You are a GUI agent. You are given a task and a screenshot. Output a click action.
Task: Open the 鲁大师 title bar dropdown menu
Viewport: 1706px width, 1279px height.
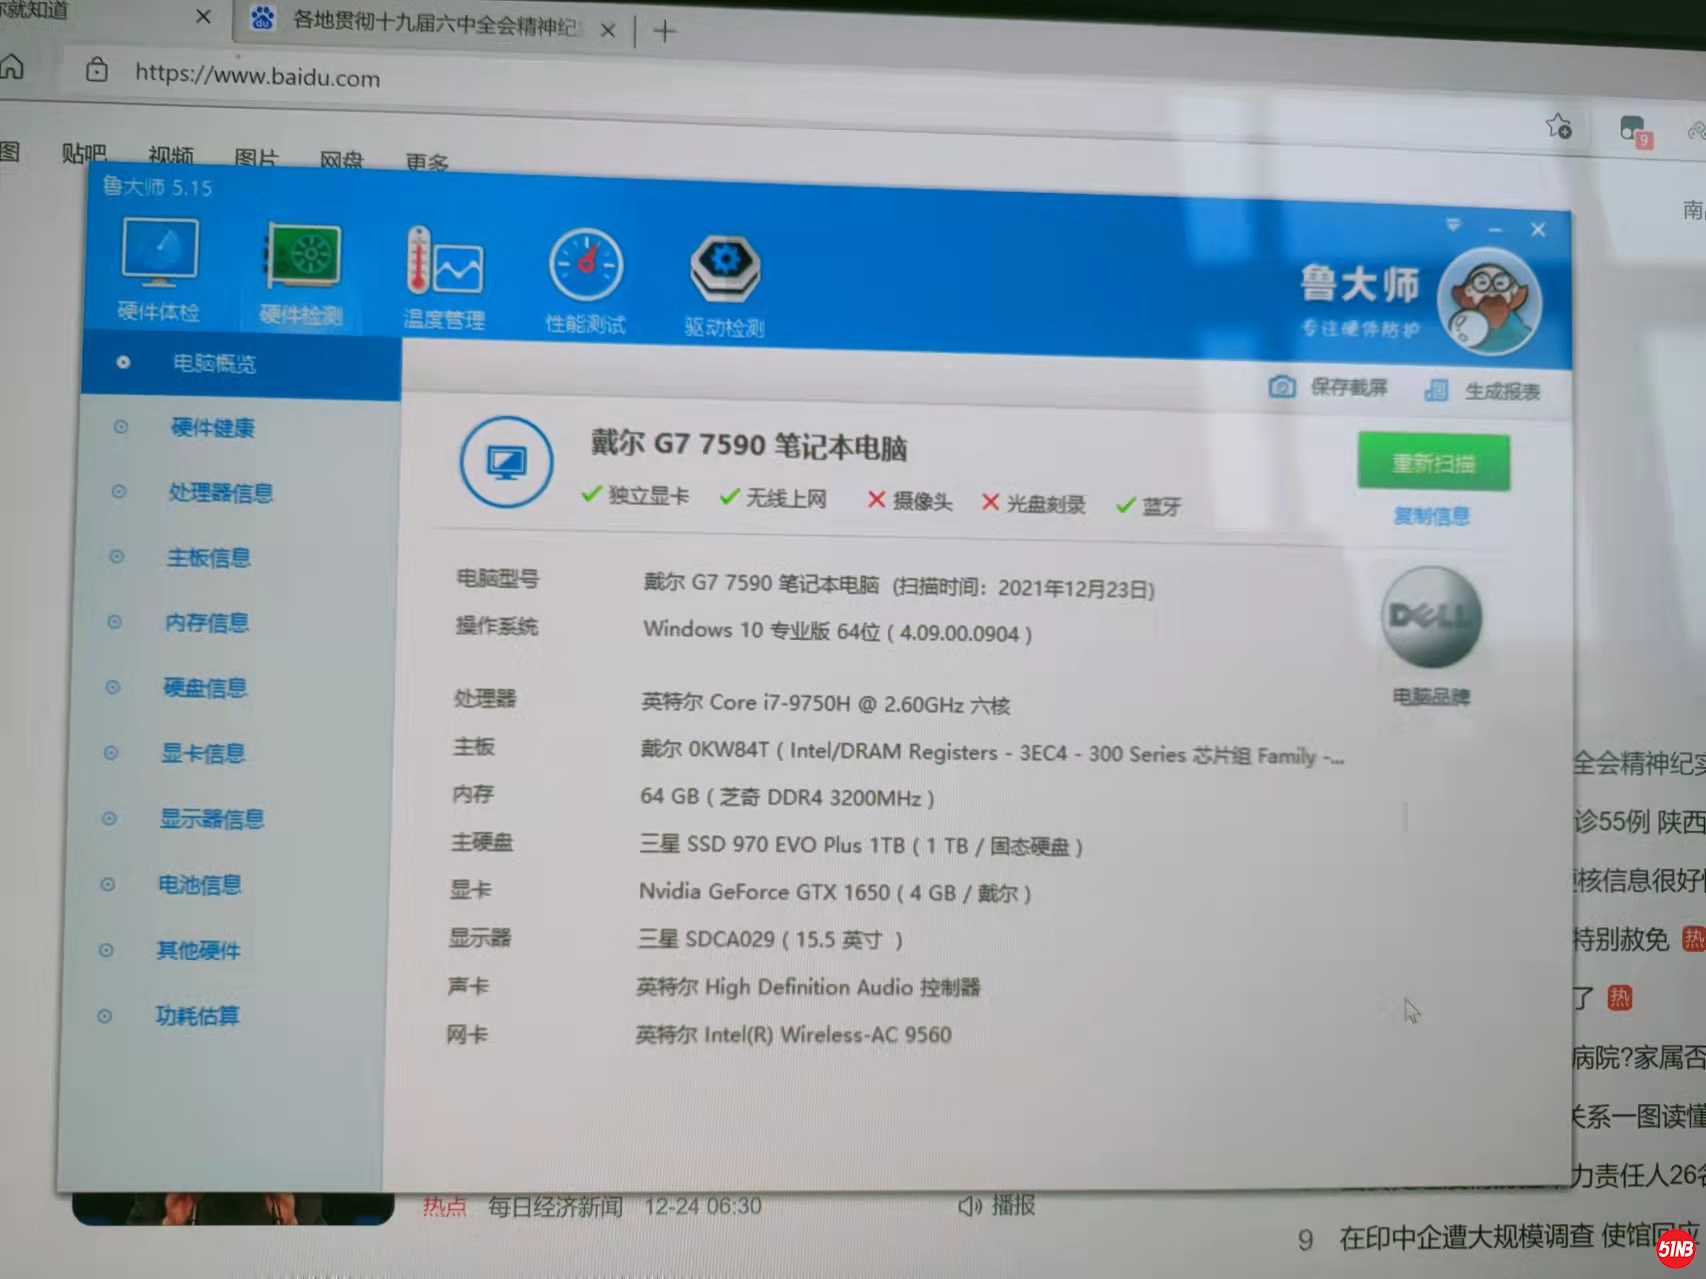(1453, 225)
